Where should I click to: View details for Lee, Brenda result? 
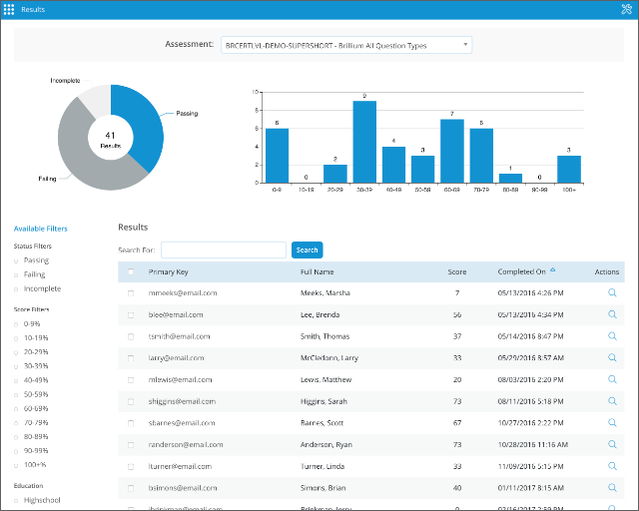point(612,314)
